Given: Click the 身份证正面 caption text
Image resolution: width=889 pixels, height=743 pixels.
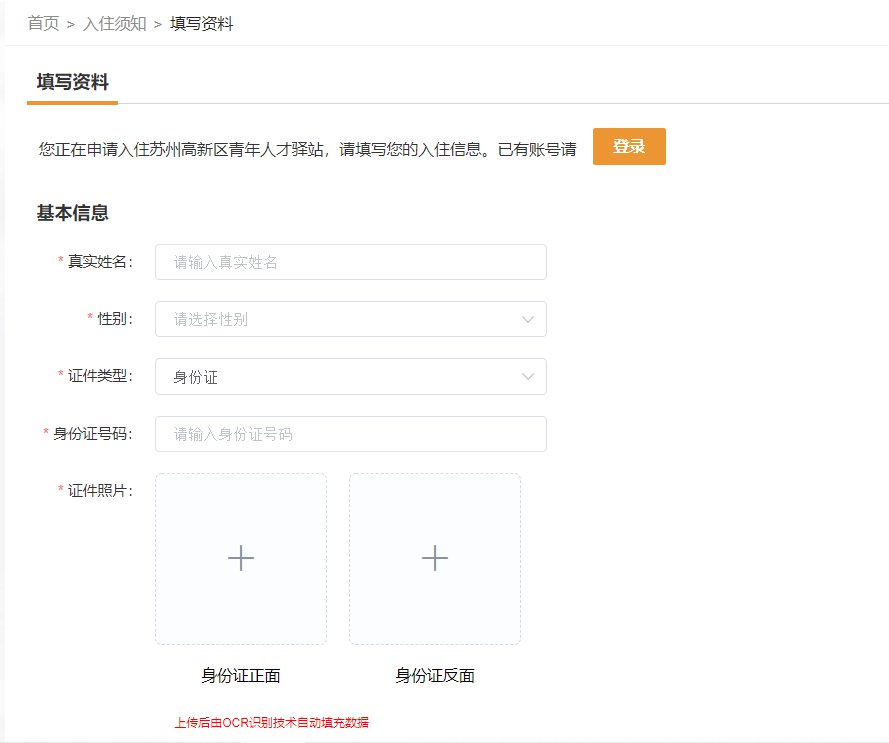Looking at the screenshot, I should point(241,676).
